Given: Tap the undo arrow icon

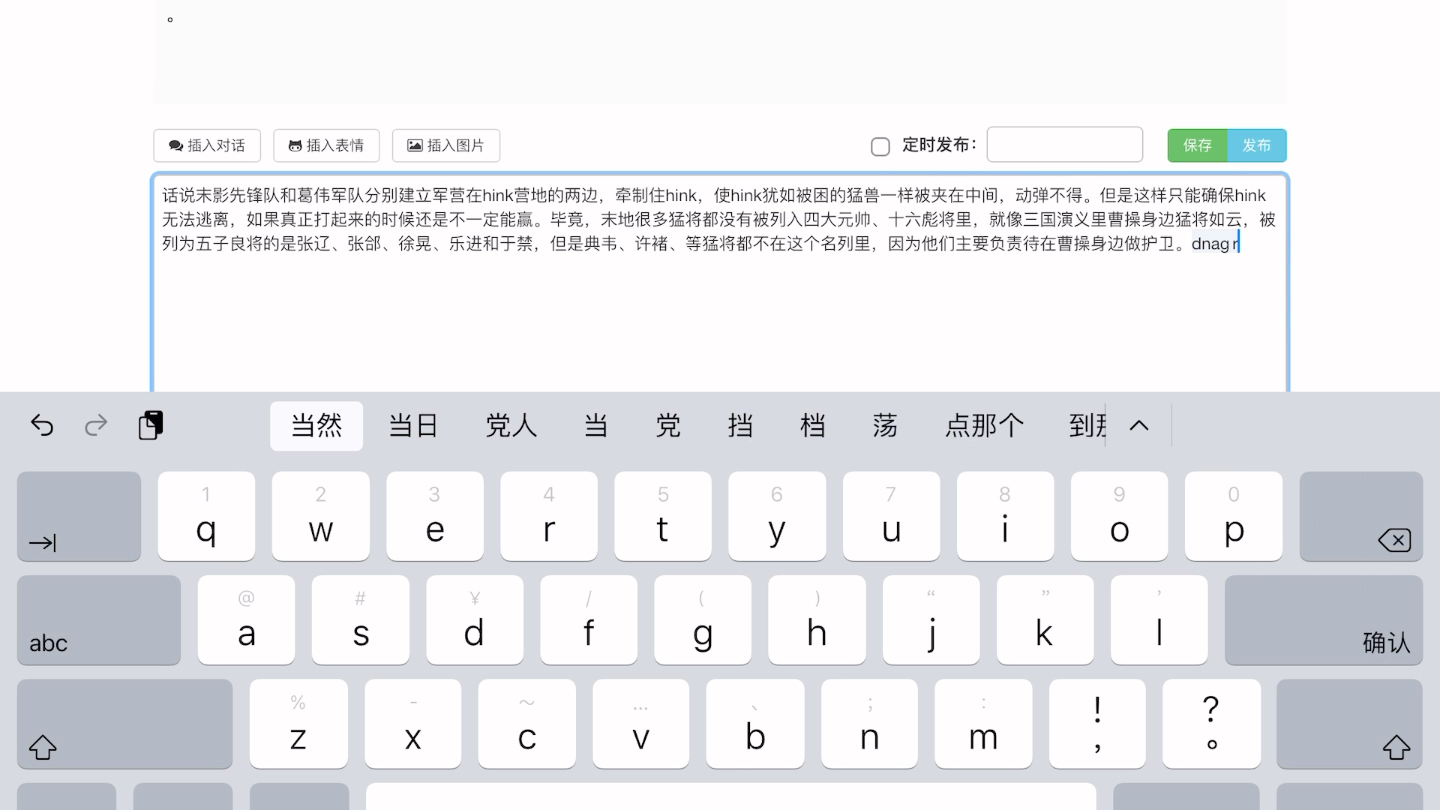Looking at the screenshot, I should 42,426.
